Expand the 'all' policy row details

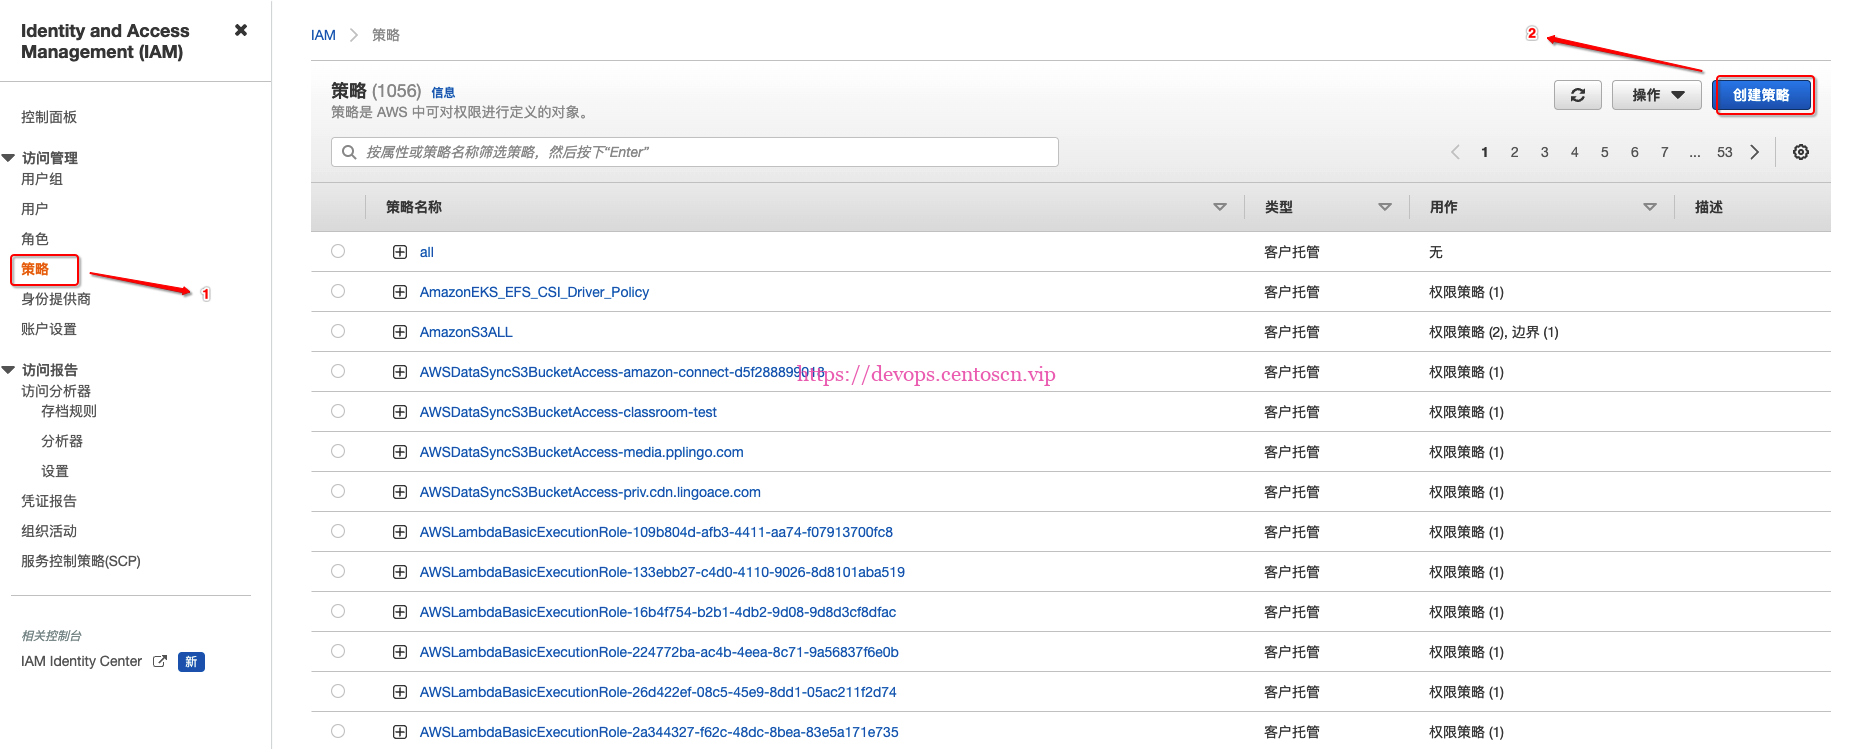(400, 252)
